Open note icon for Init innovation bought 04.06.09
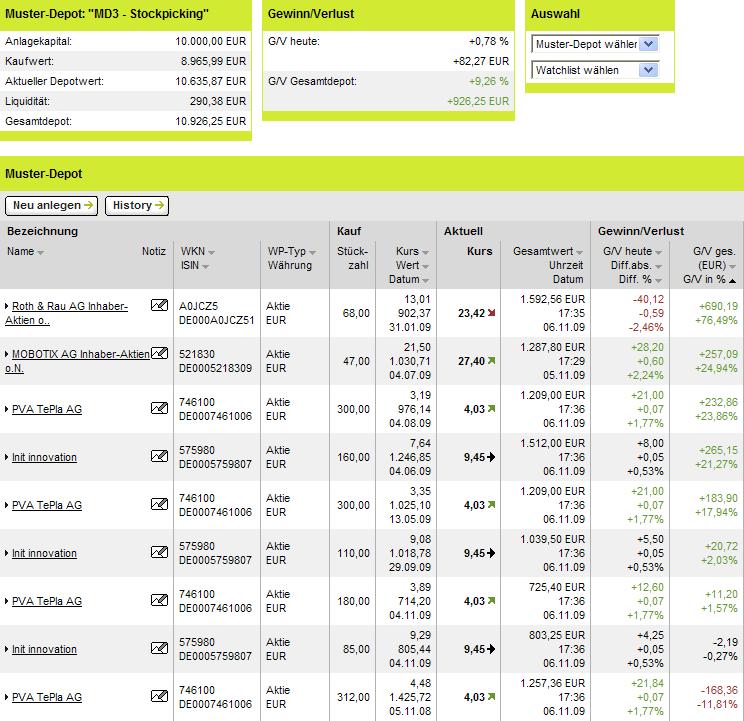The width and height of the screenshot is (744, 721). (159, 456)
